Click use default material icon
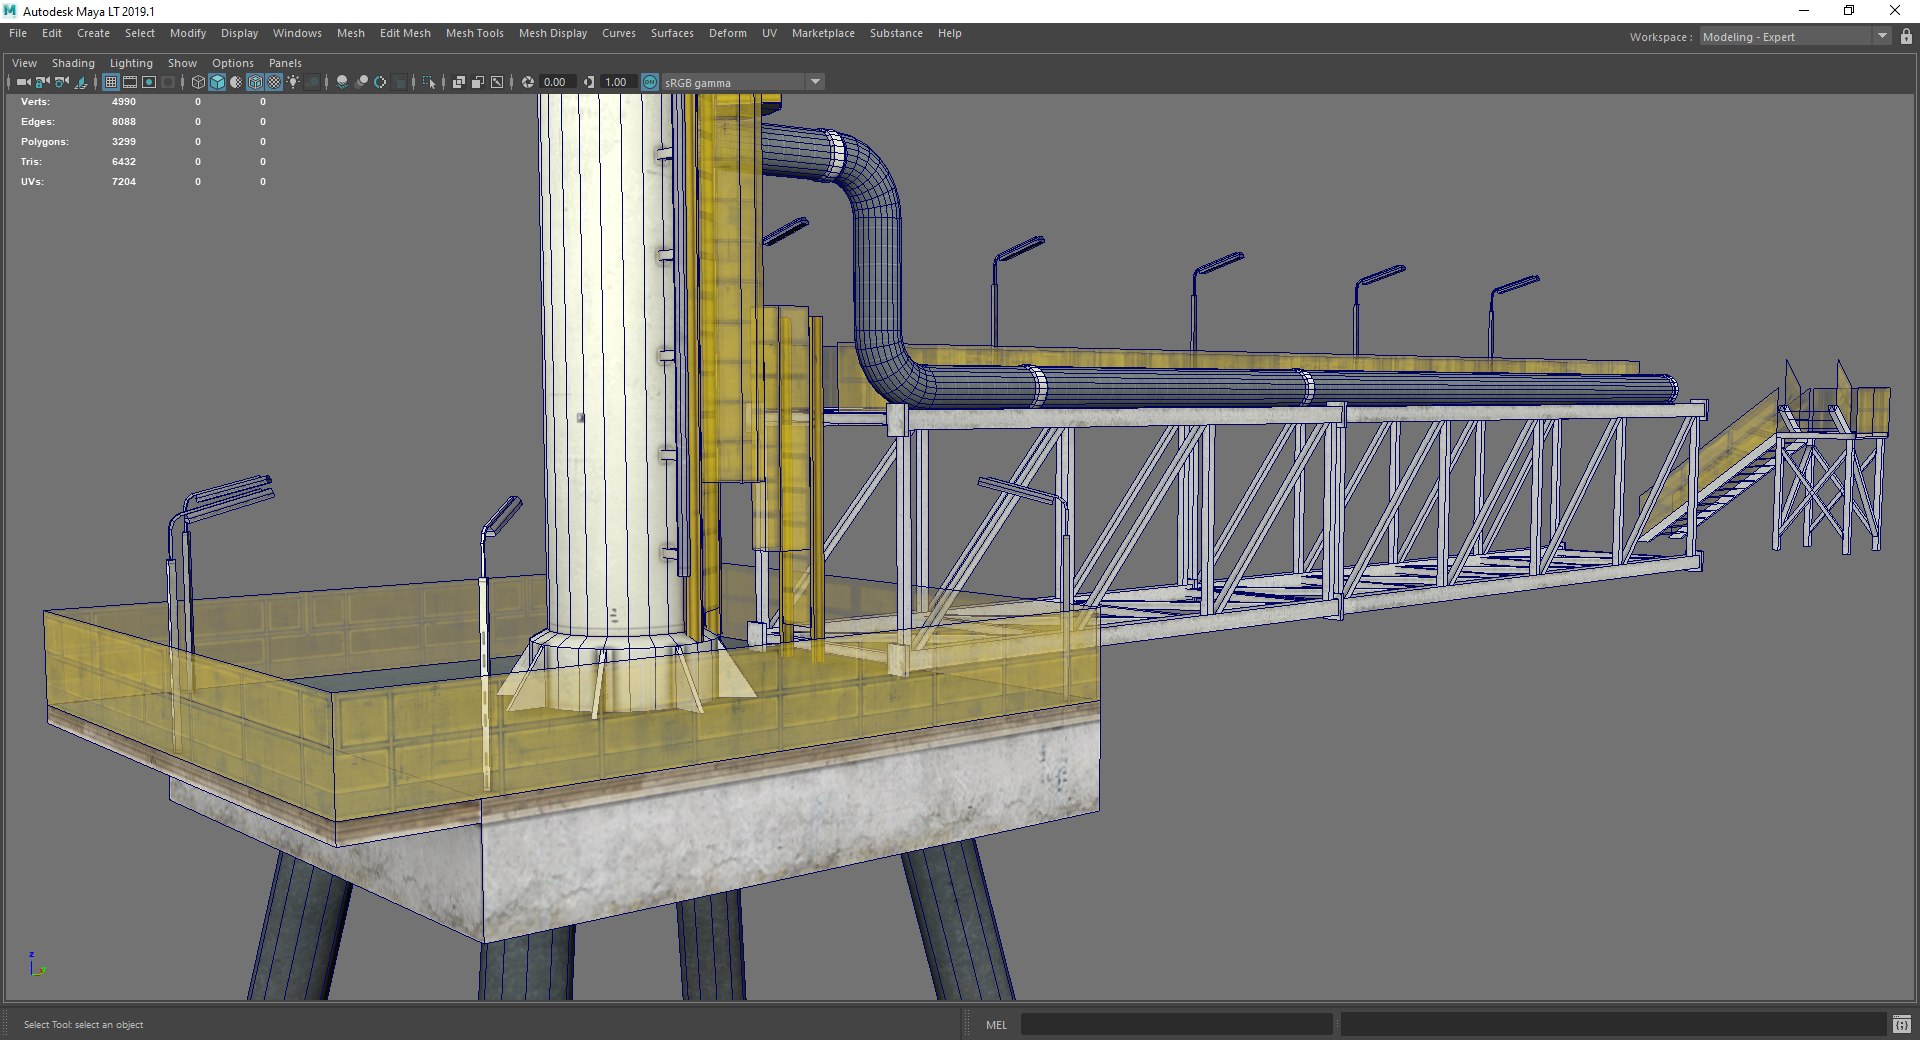Image resolution: width=1920 pixels, height=1040 pixels. click(x=236, y=82)
